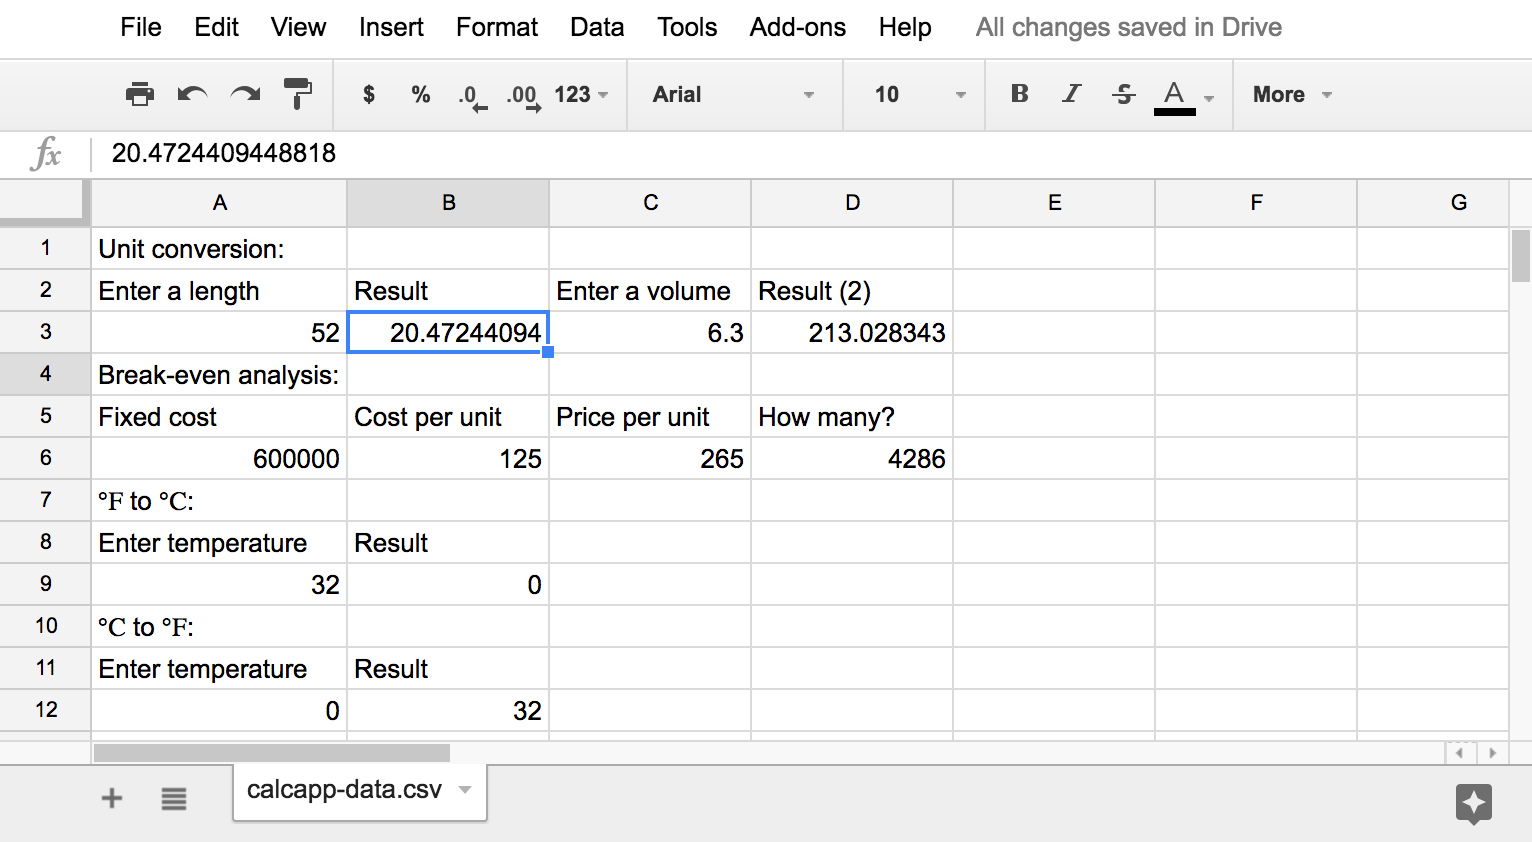The height and width of the screenshot is (842, 1532).
Task: Click the vertical scrollbar thumb
Action: click(x=1520, y=256)
